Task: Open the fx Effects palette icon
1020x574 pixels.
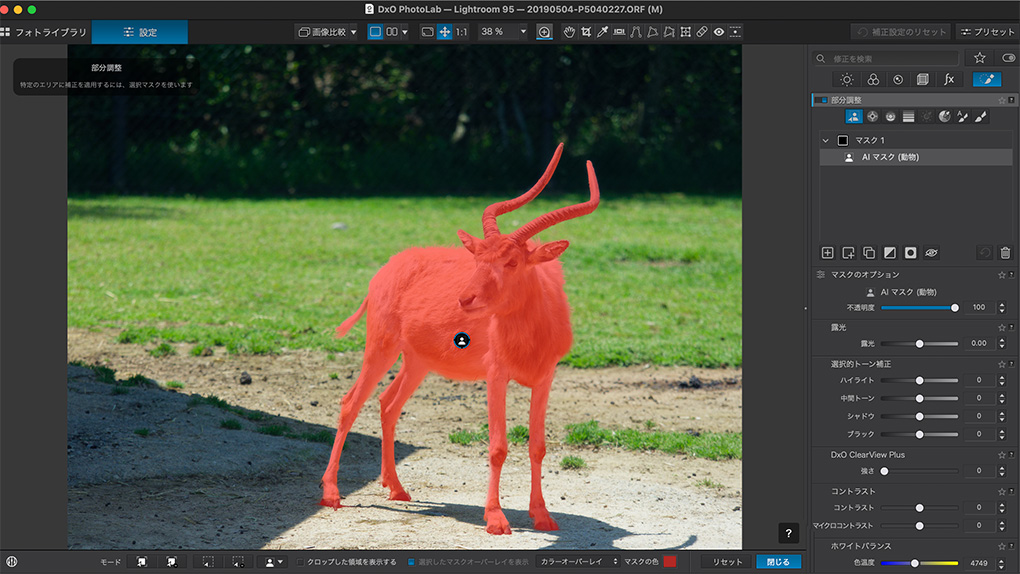Action: click(949, 79)
